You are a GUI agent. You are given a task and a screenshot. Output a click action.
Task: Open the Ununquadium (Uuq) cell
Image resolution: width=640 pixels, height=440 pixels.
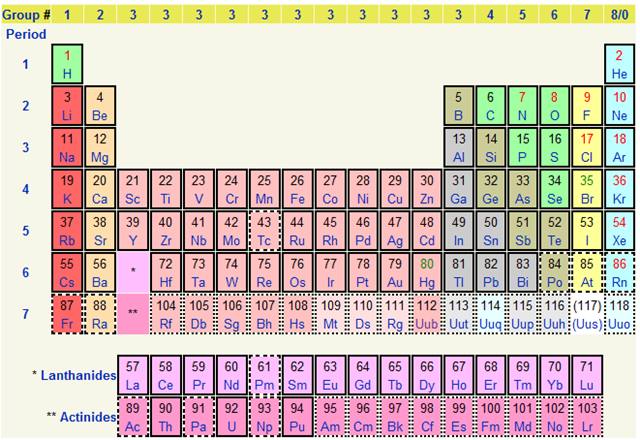pyautogui.click(x=490, y=314)
